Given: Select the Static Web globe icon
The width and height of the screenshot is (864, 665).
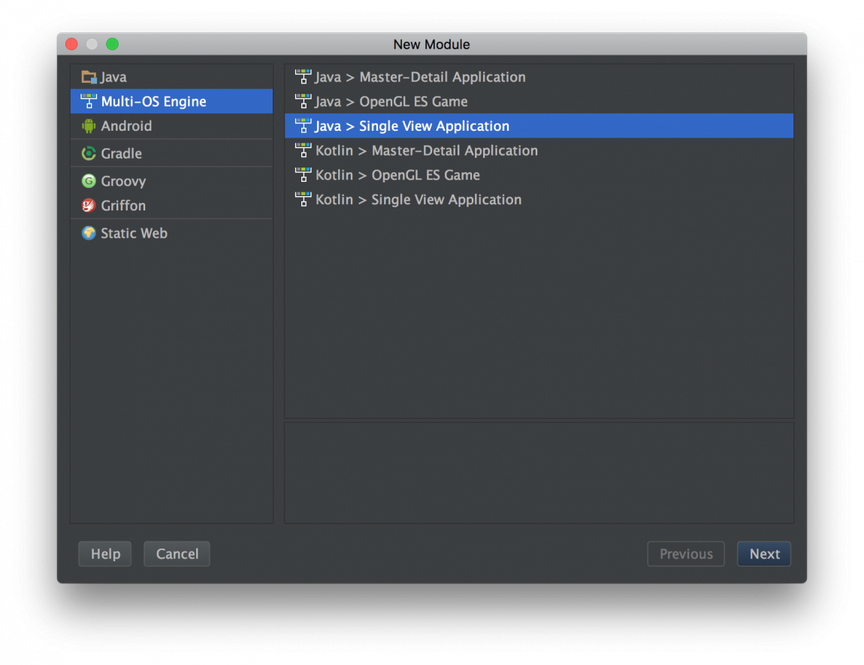Looking at the screenshot, I should tap(89, 233).
